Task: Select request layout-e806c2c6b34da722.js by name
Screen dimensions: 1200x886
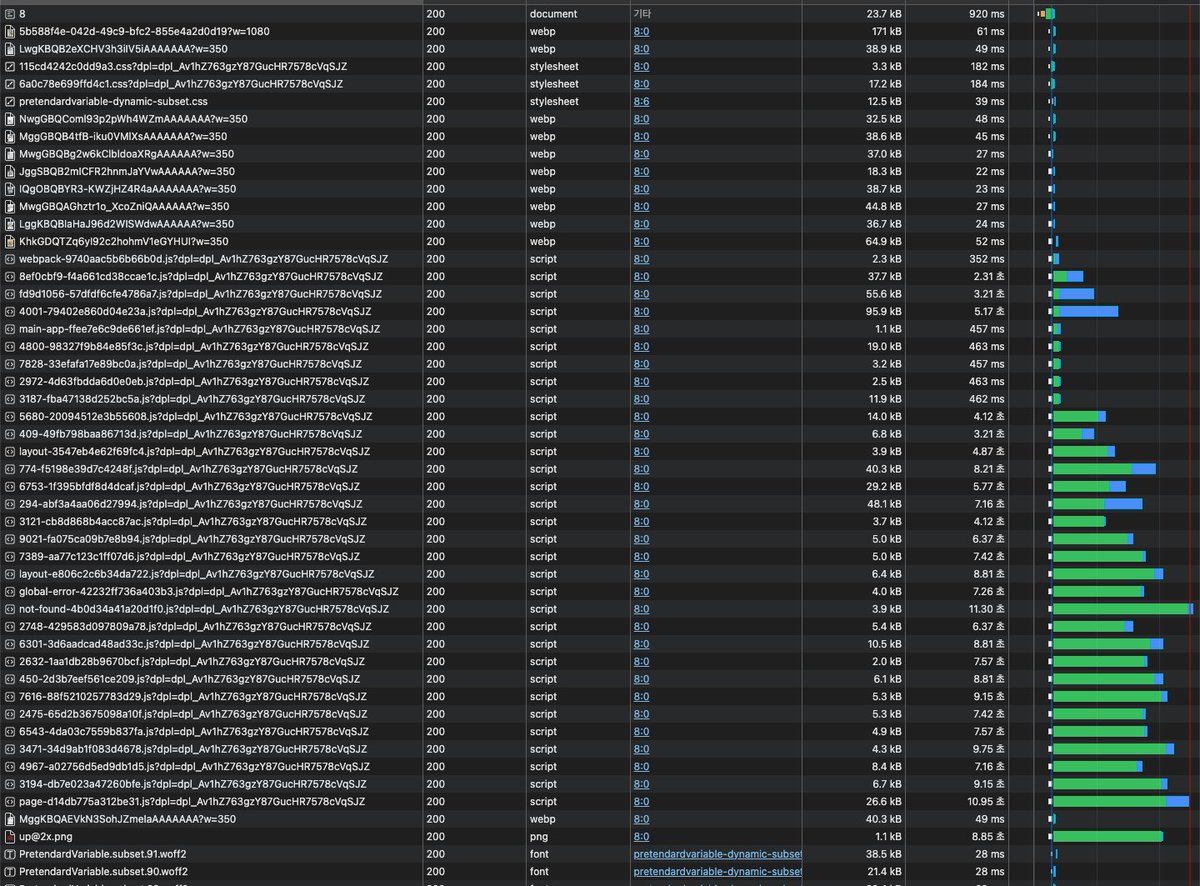Action: [197, 574]
